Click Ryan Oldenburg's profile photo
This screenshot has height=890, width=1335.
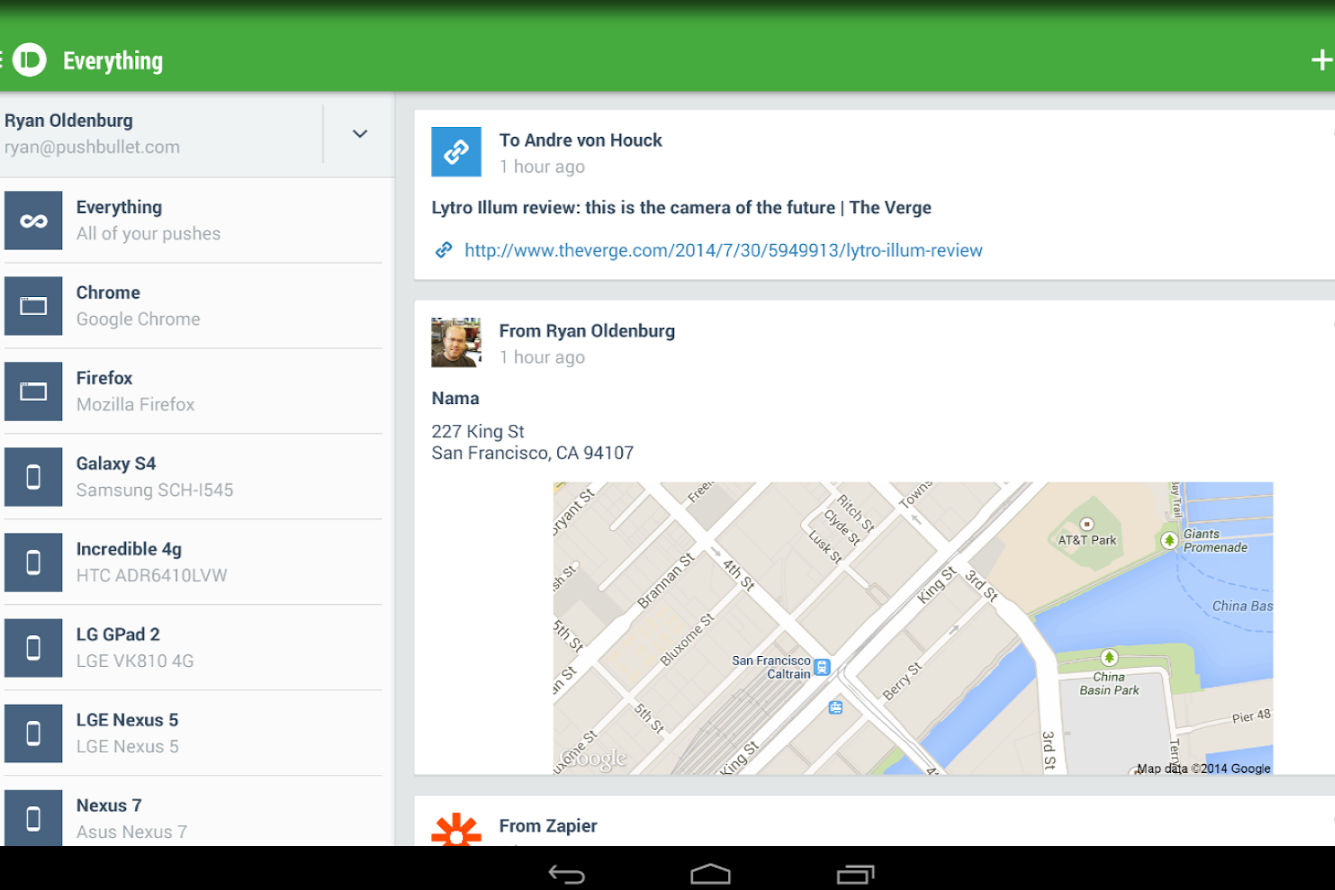[x=456, y=343]
